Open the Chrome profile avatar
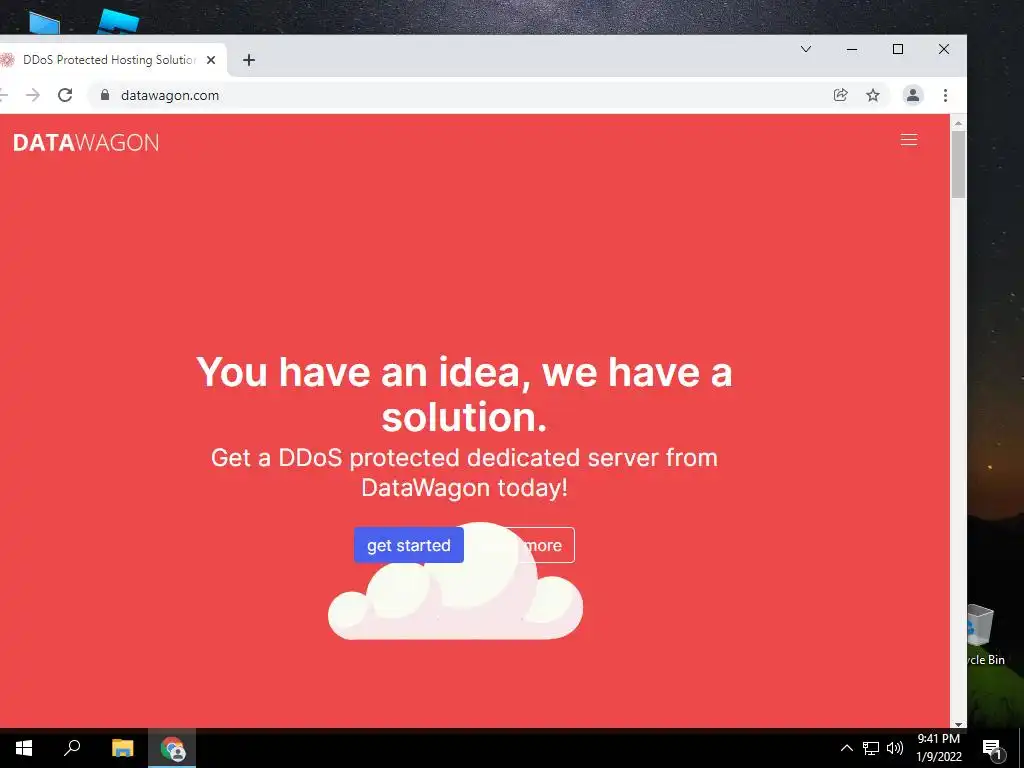This screenshot has height=768, width=1024. [912, 95]
